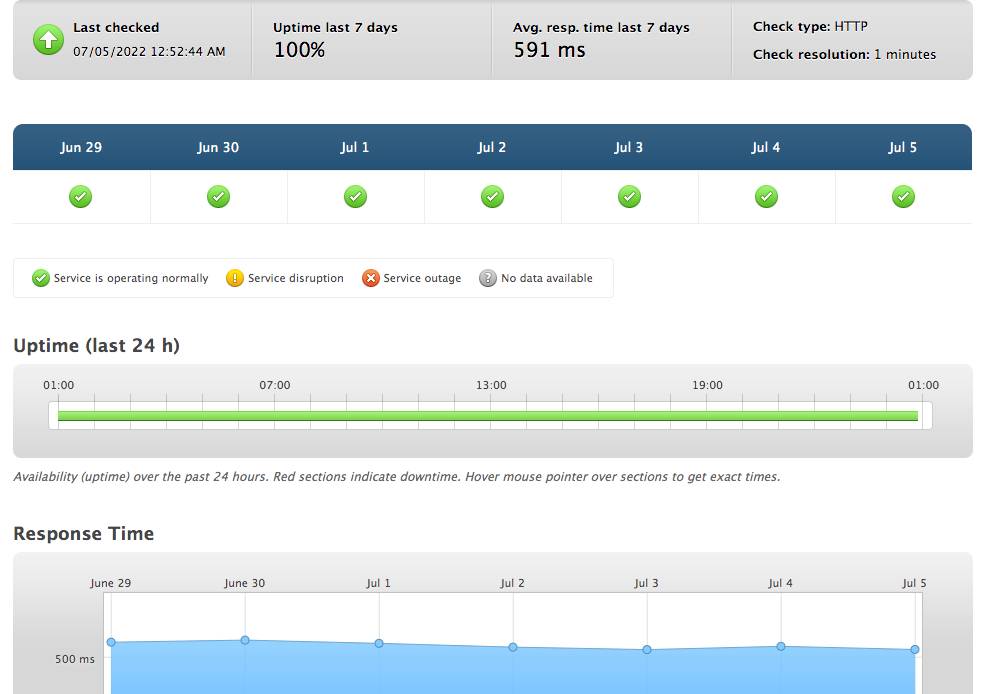The height and width of the screenshot is (694, 988).
Task: Select the Jul 4 column header
Action: pos(766,147)
